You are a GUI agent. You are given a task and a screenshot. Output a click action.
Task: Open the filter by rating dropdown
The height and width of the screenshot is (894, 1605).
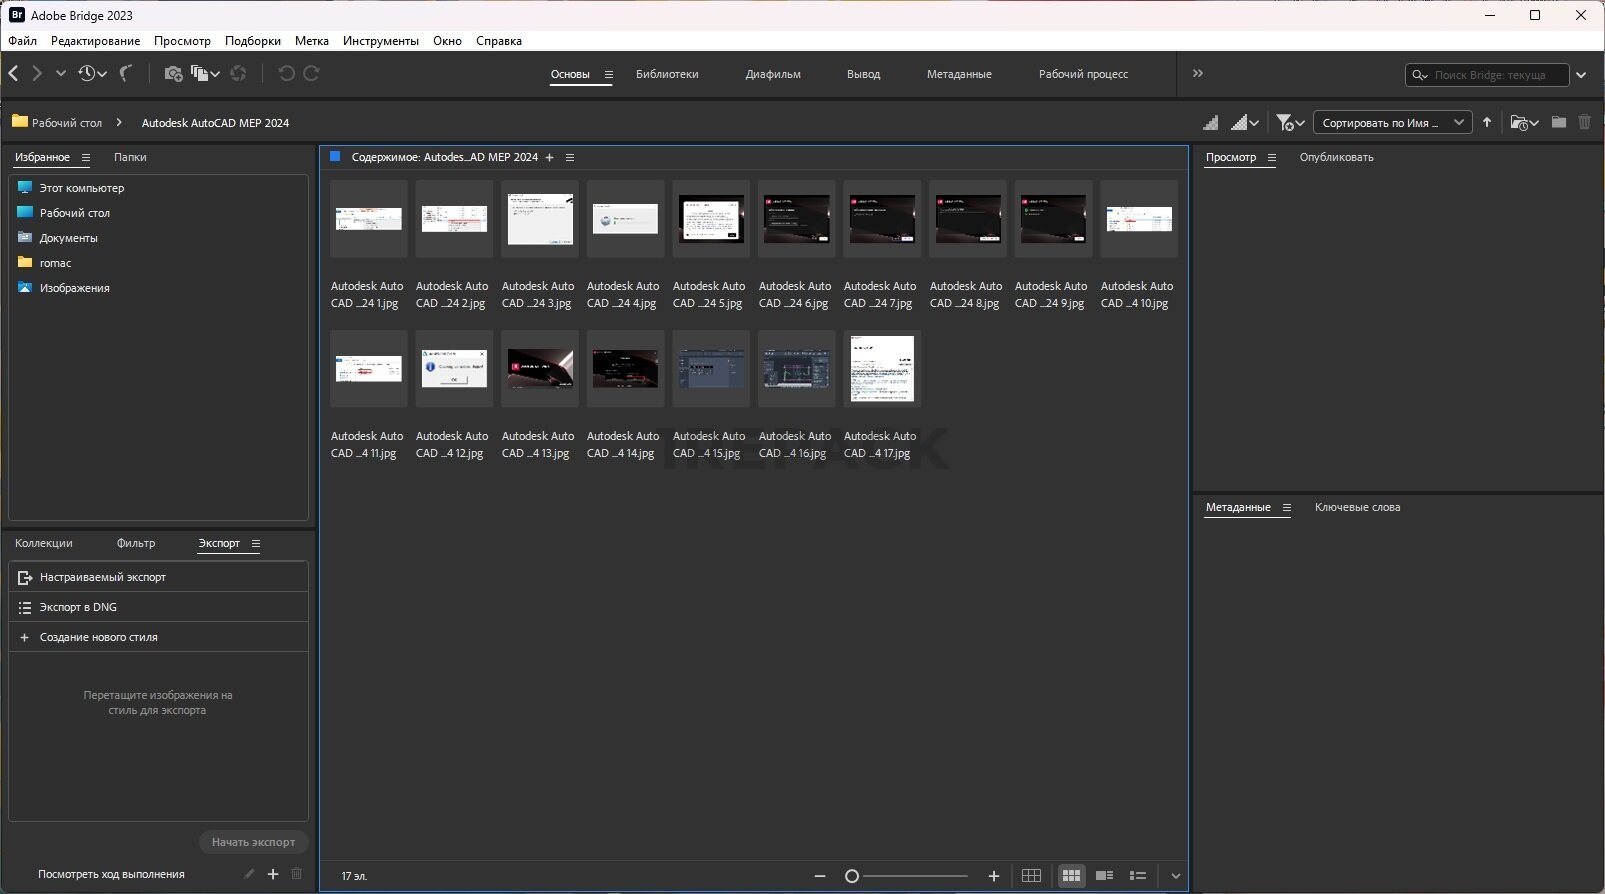pos(1290,122)
